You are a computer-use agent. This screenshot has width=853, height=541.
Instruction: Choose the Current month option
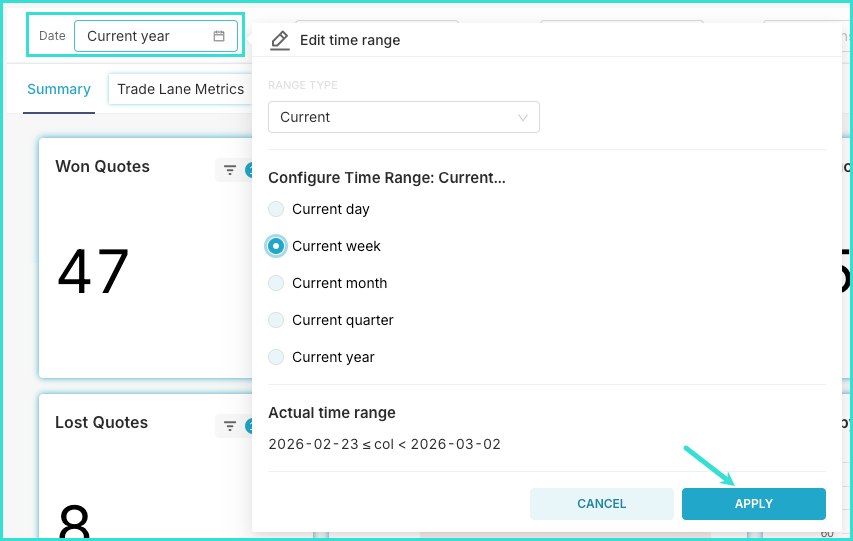276,283
